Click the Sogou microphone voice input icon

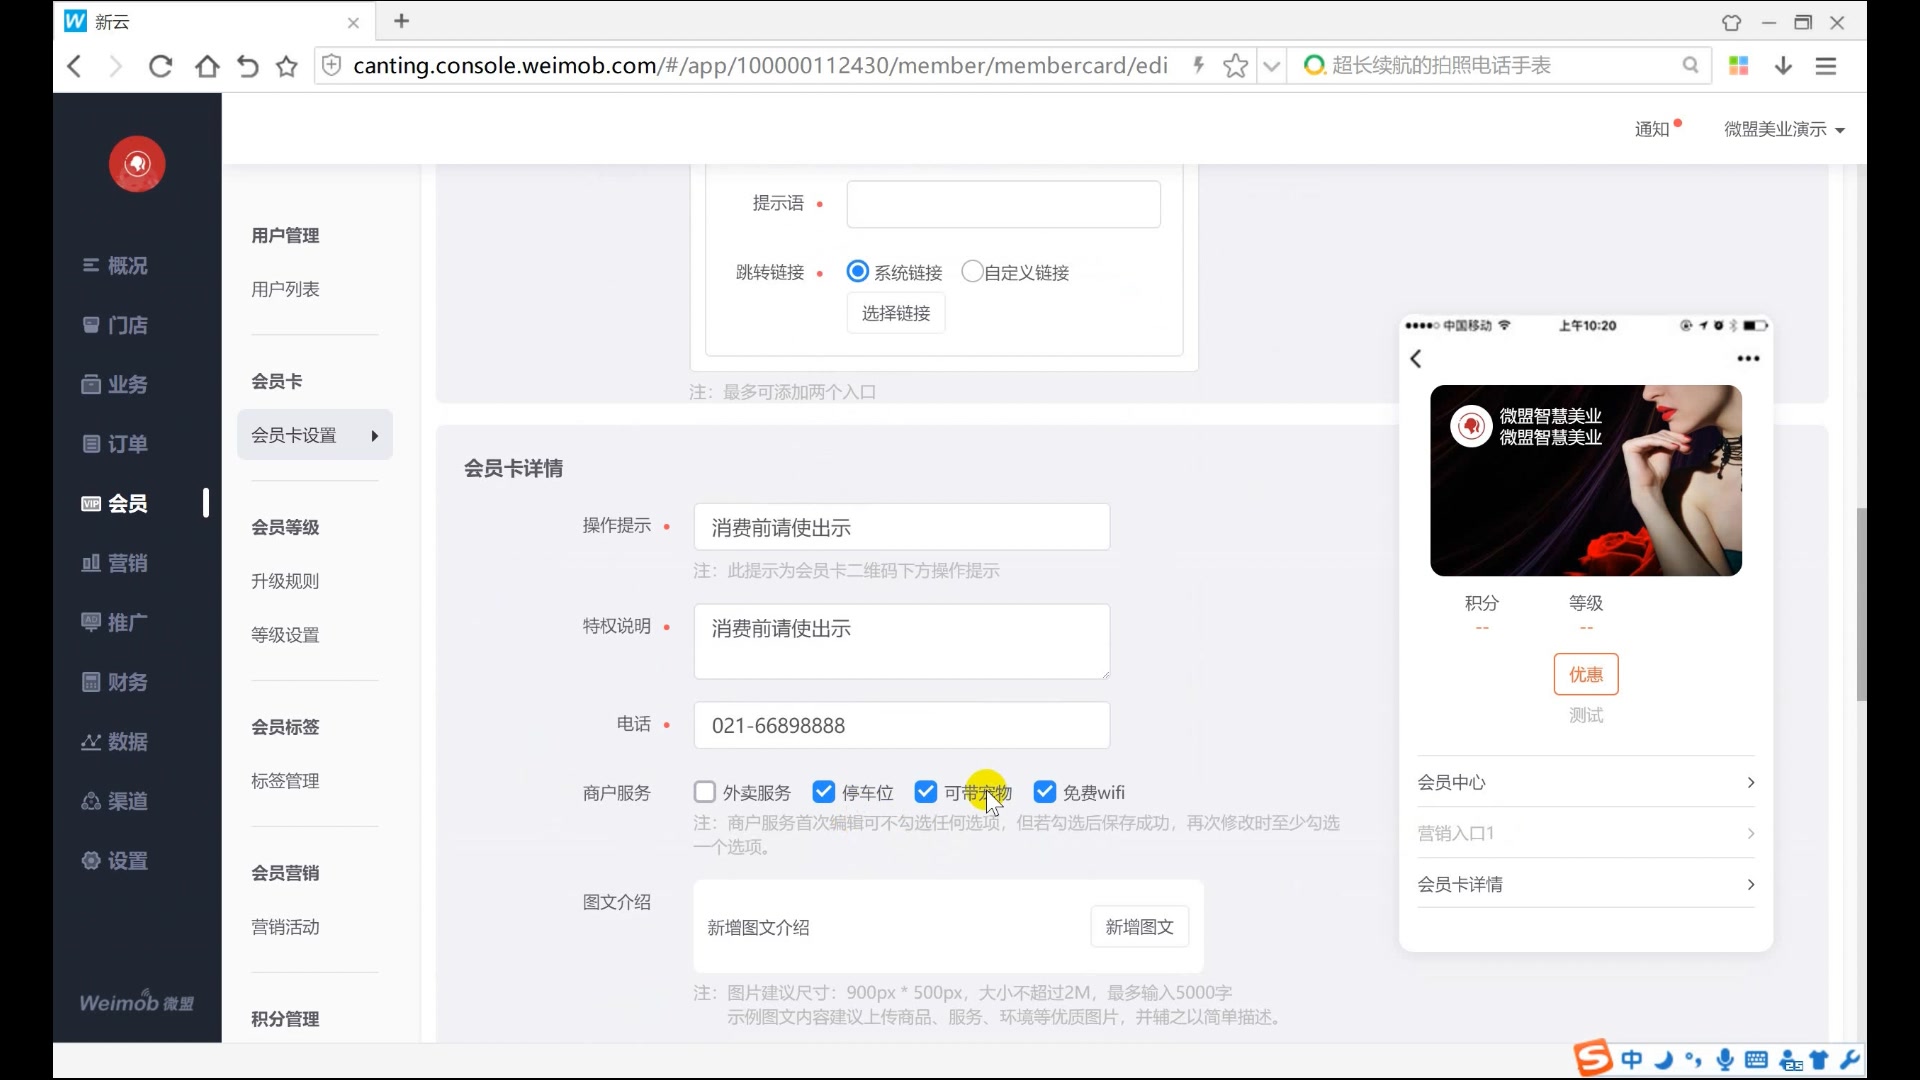1725,1059
